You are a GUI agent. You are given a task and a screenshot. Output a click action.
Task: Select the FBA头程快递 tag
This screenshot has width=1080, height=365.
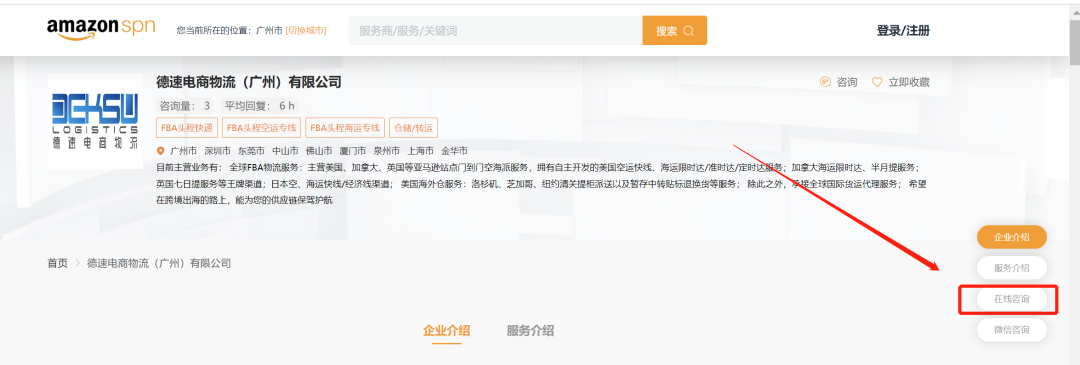coord(187,128)
